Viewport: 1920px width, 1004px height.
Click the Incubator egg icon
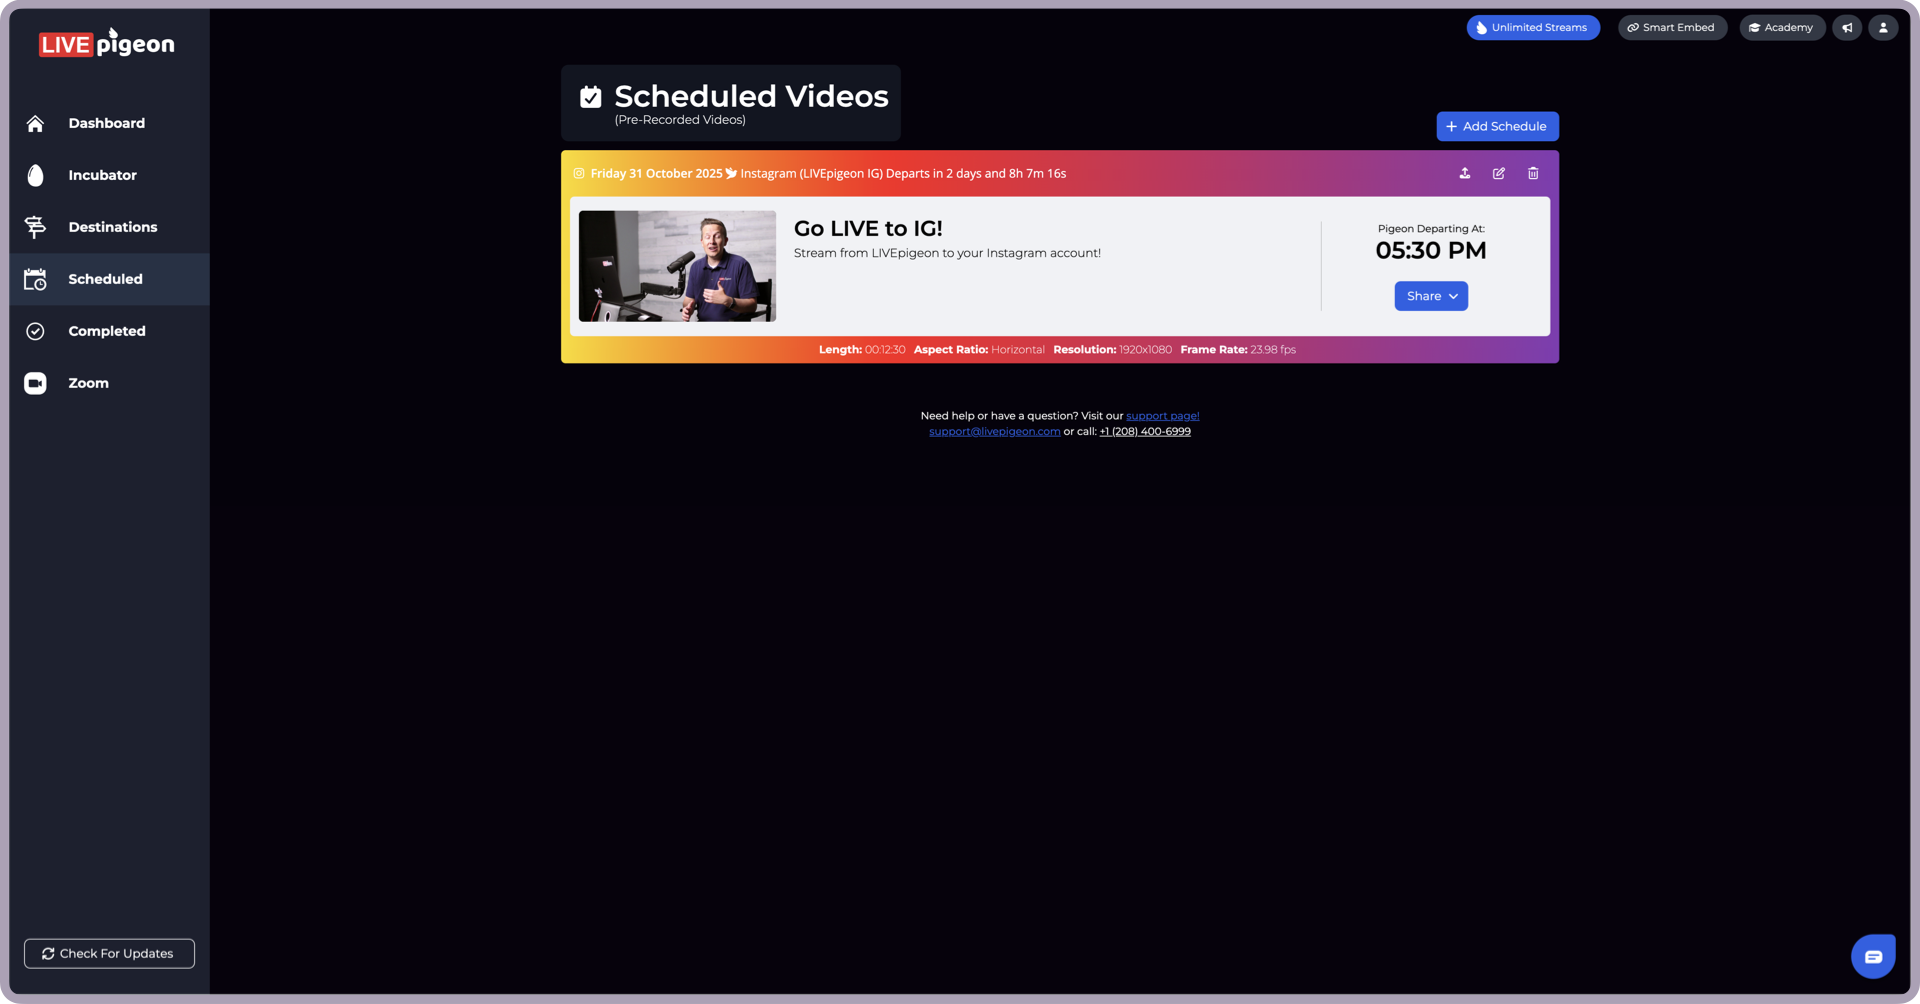click(35, 175)
